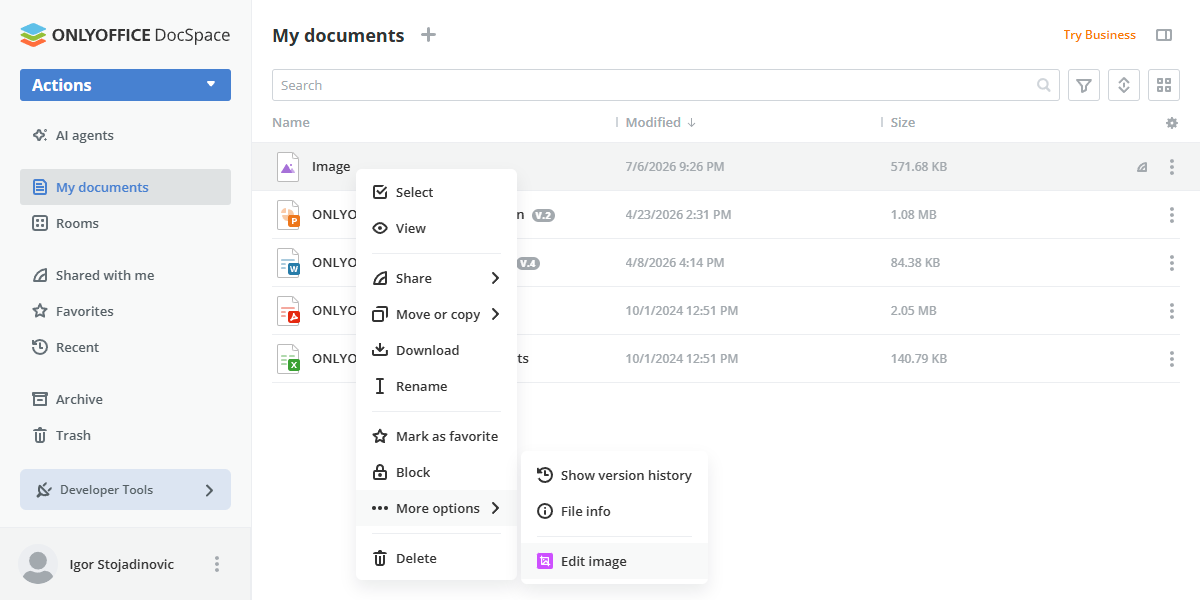Expand the Developer Tools menu
1200x600 pixels.
[125, 490]
